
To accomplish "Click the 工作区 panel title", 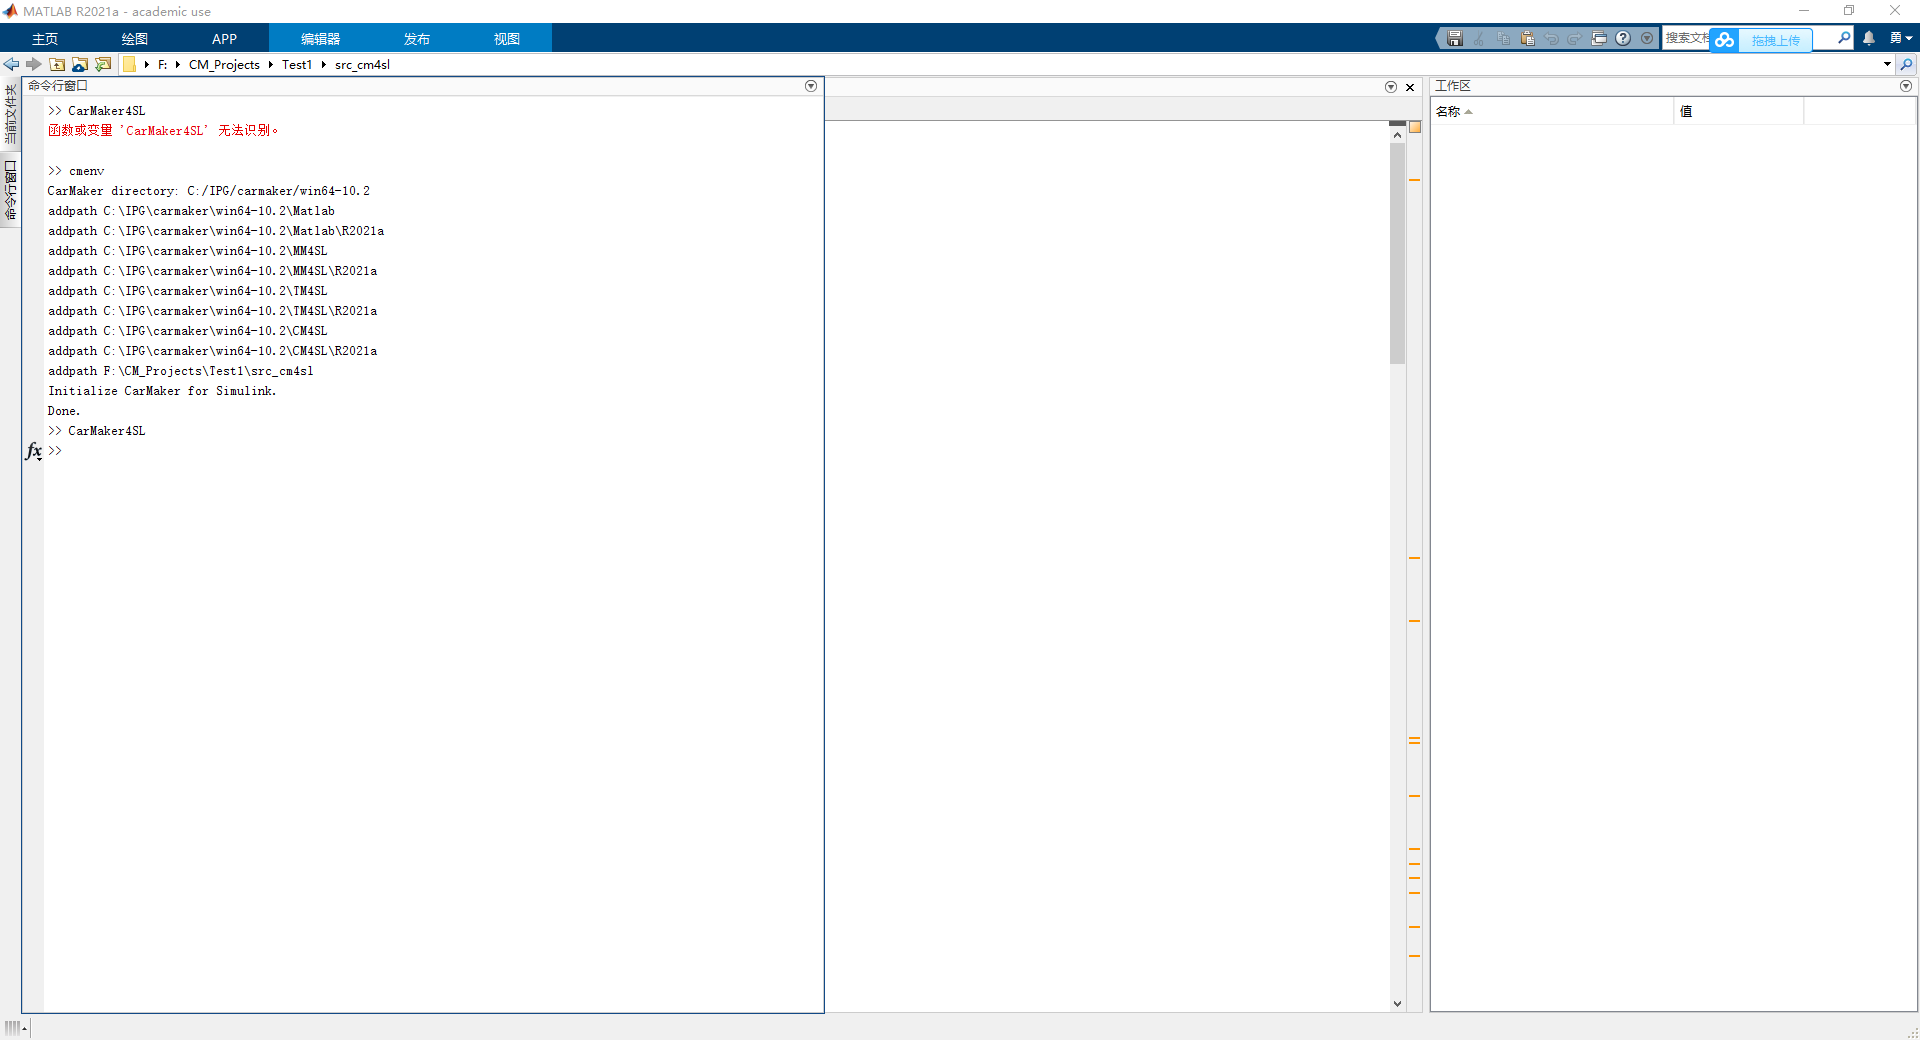I will tap(1453, 86).
